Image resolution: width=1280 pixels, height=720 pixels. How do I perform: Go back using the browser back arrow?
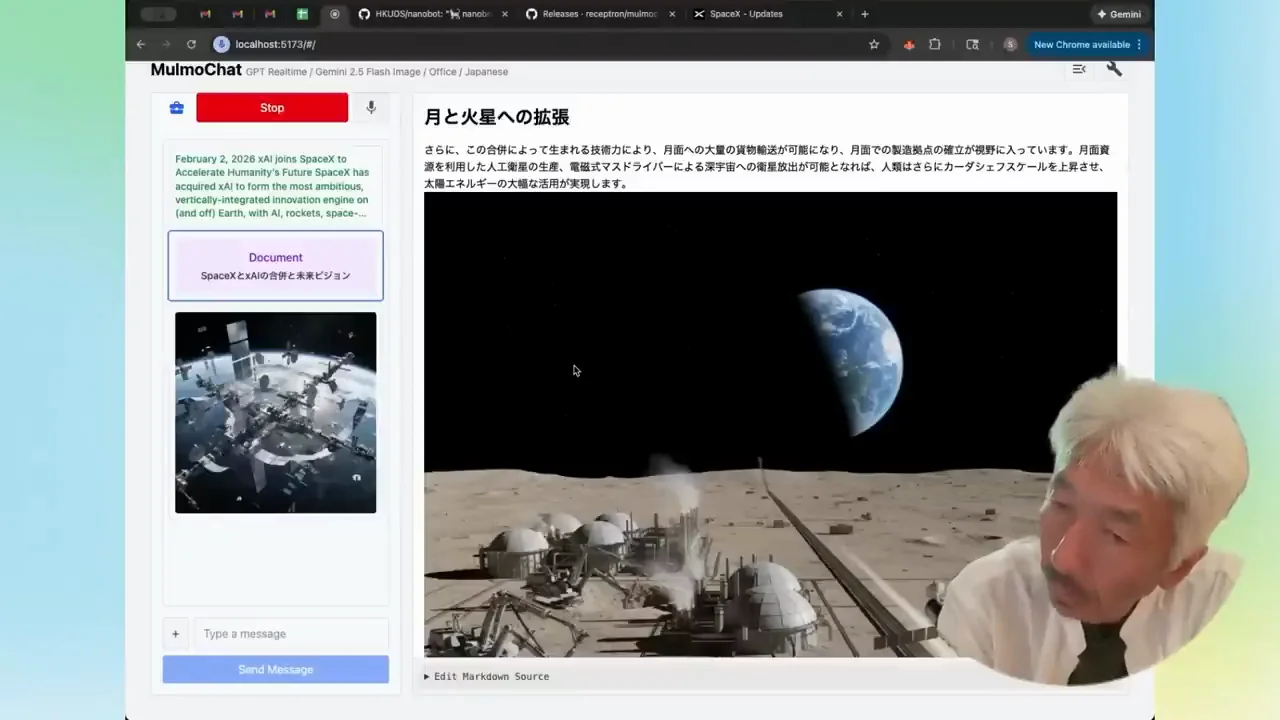pos(141,45)
